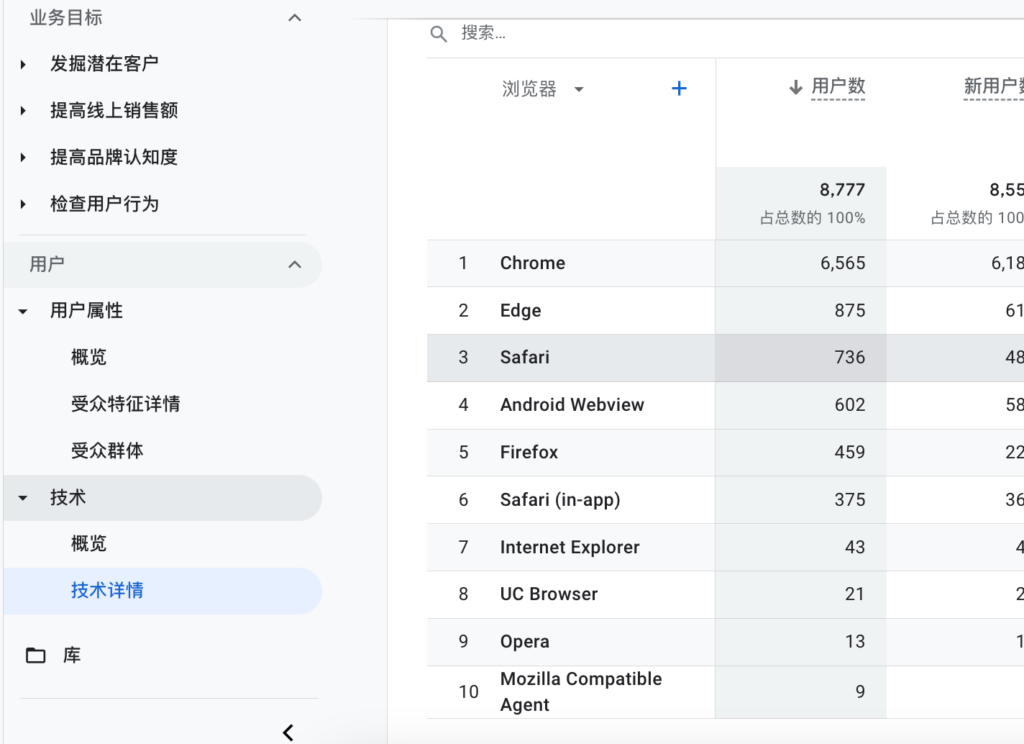1024x744 pixels.
Task: Click the Safari row name
Action: [x=524, y=357]
